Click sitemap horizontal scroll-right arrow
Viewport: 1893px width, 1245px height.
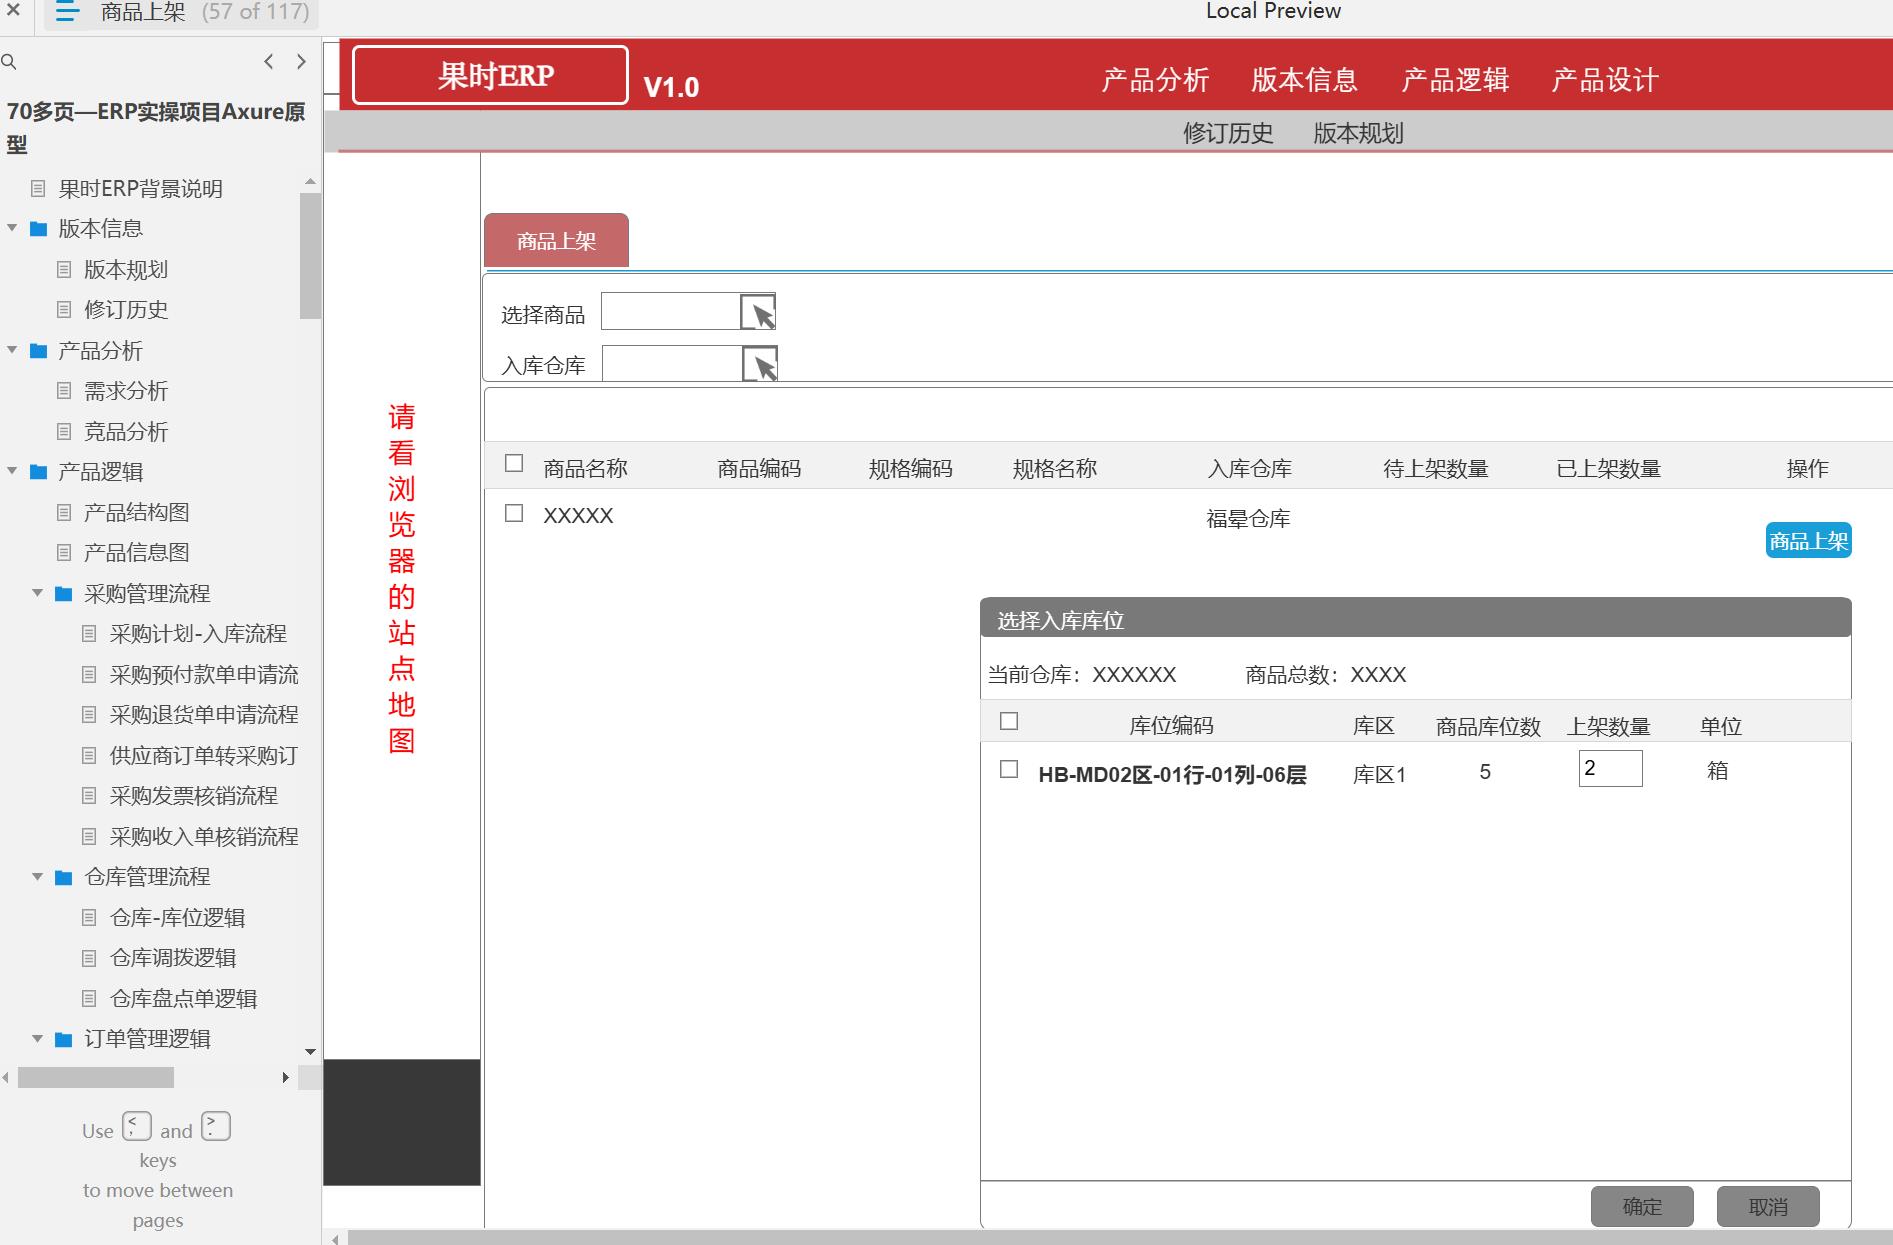coord(286,1078)
